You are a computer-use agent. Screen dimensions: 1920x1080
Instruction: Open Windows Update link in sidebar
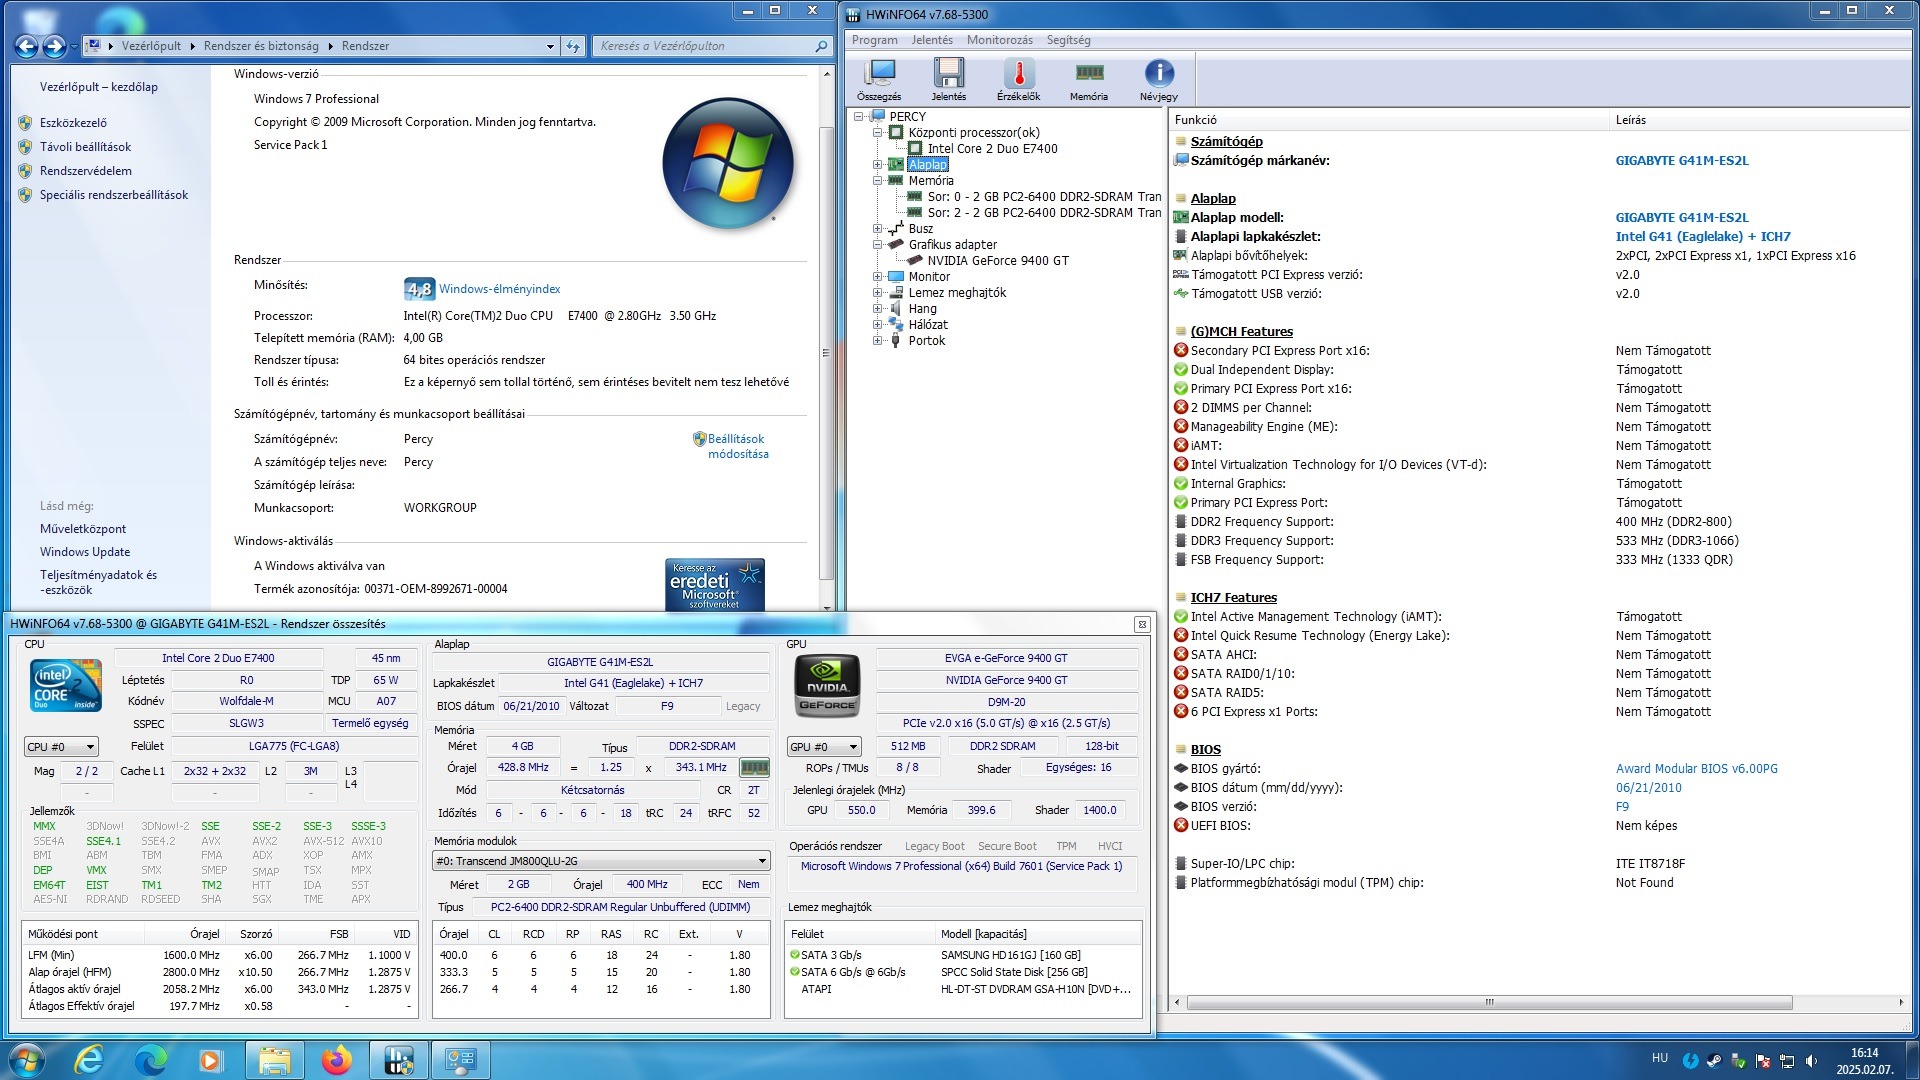(x=85, y=552)
